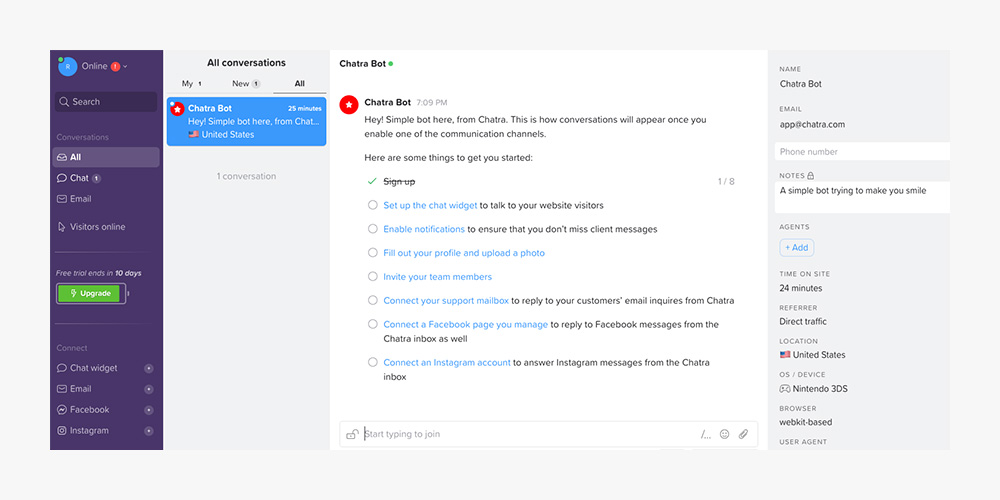This screenshot has height=500, width=1000.
Task: Toggle the circle beside Enable notifications
Action: tap(372, 228)
